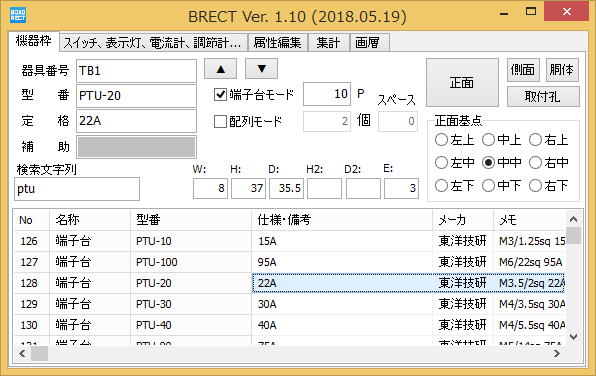Click the BRECT app icon in title bar
596x376 pixels.
tap(18, 16)
